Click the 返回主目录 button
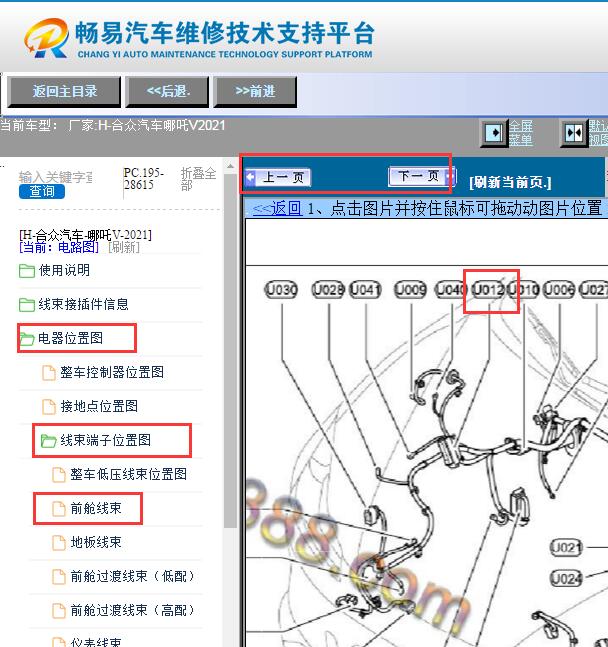 point(64,92)
